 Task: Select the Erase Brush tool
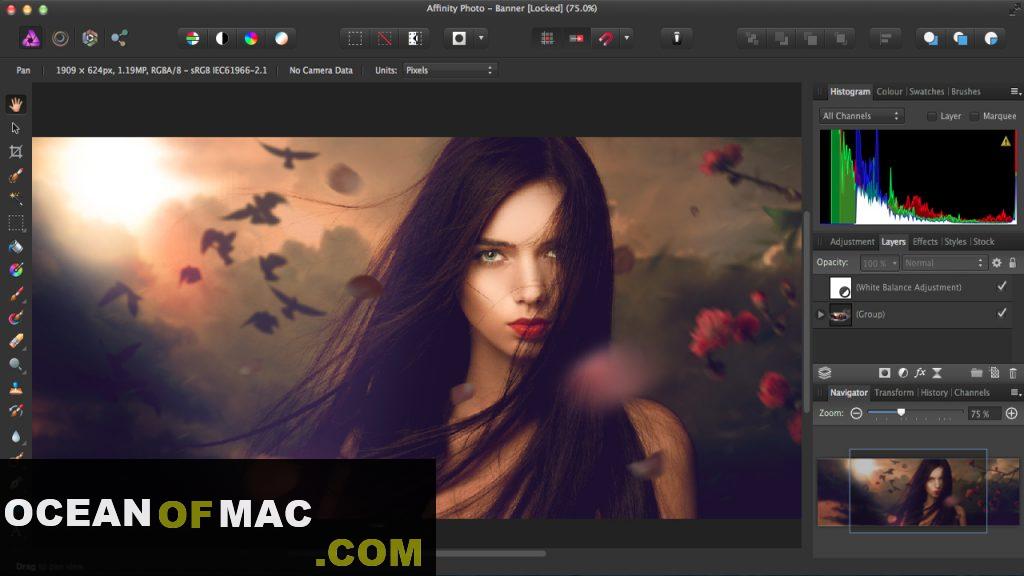16,341
